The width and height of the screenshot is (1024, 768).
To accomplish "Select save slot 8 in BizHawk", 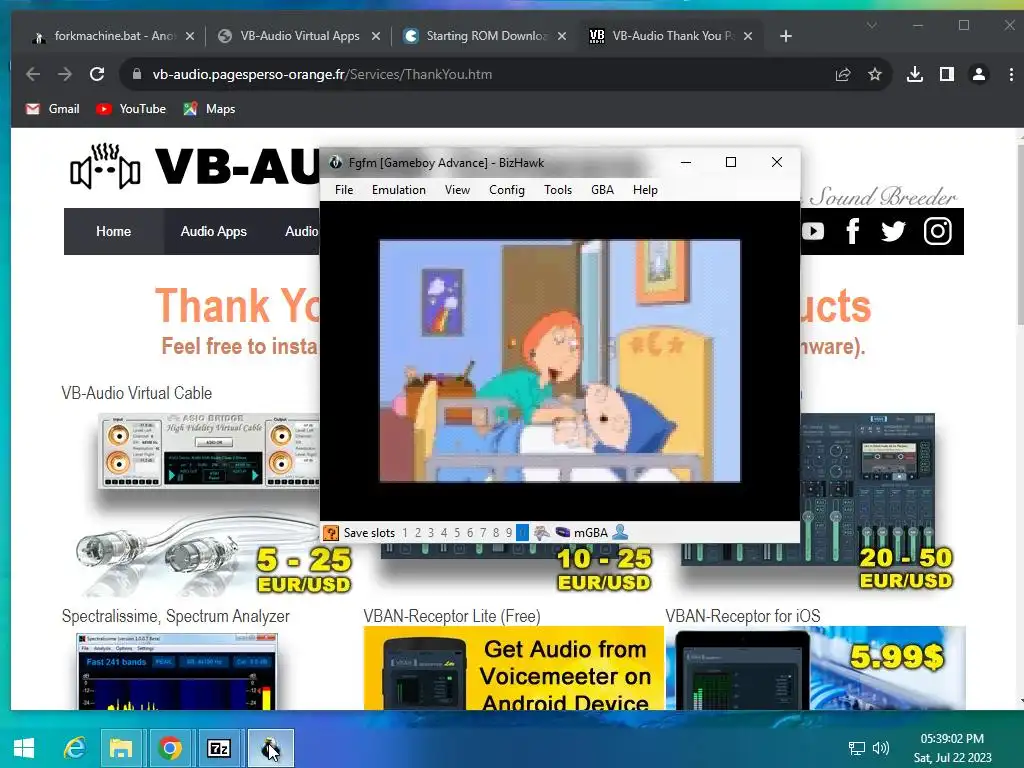I will tap(496, 533).
